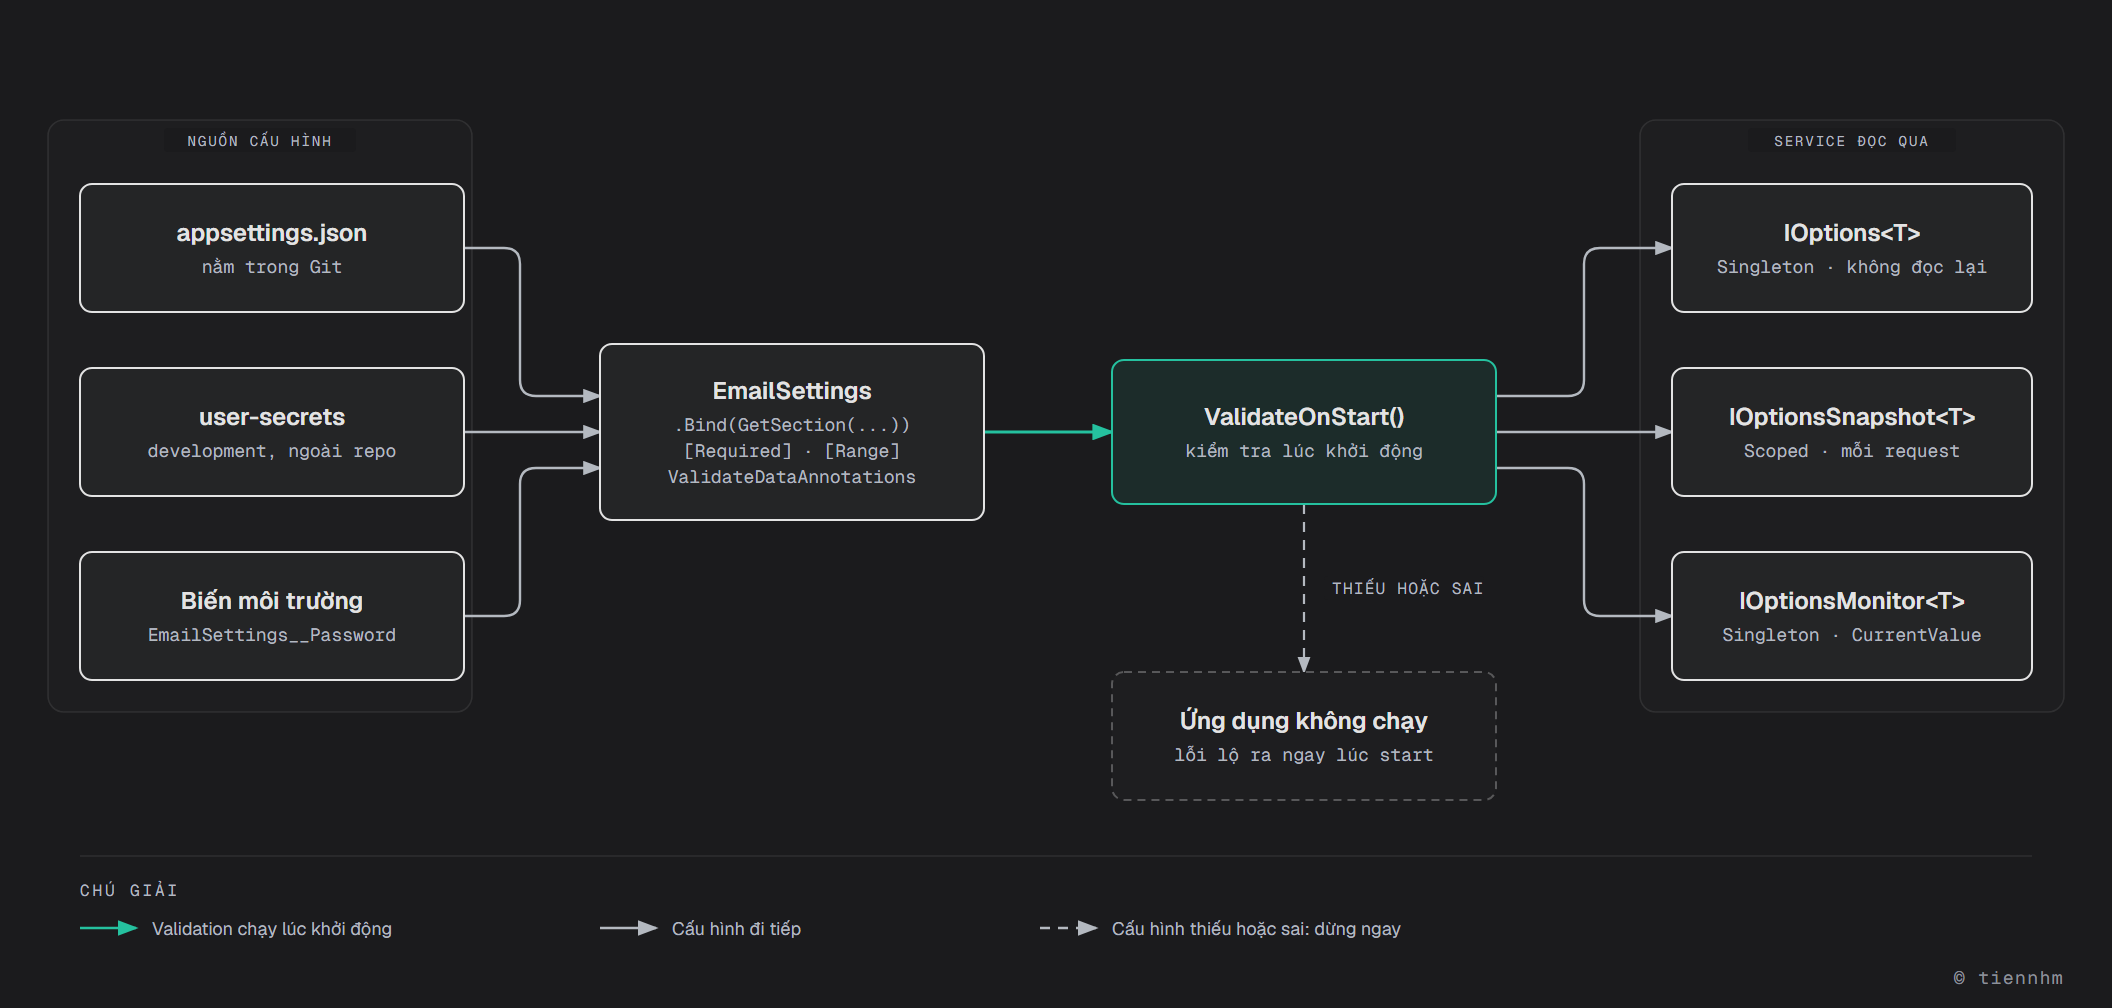Select the user-secrets box
Viewport: 2112px width, 1008px height.
click(272, 432)
